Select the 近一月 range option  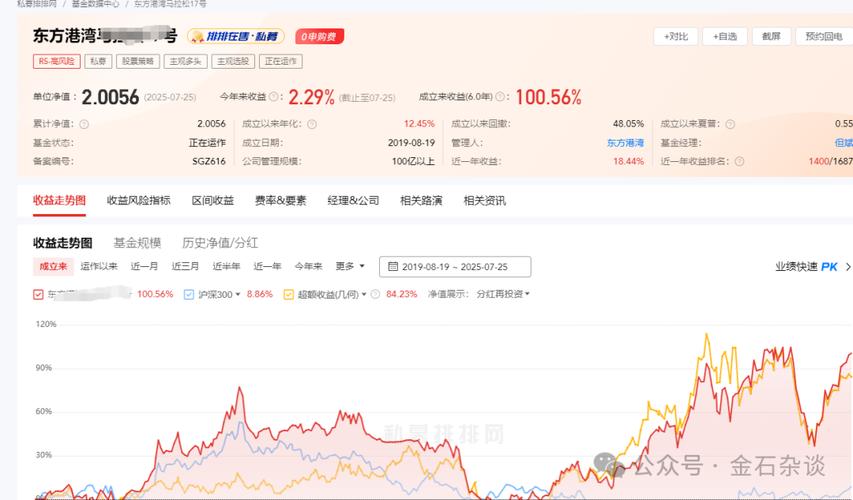144,266
